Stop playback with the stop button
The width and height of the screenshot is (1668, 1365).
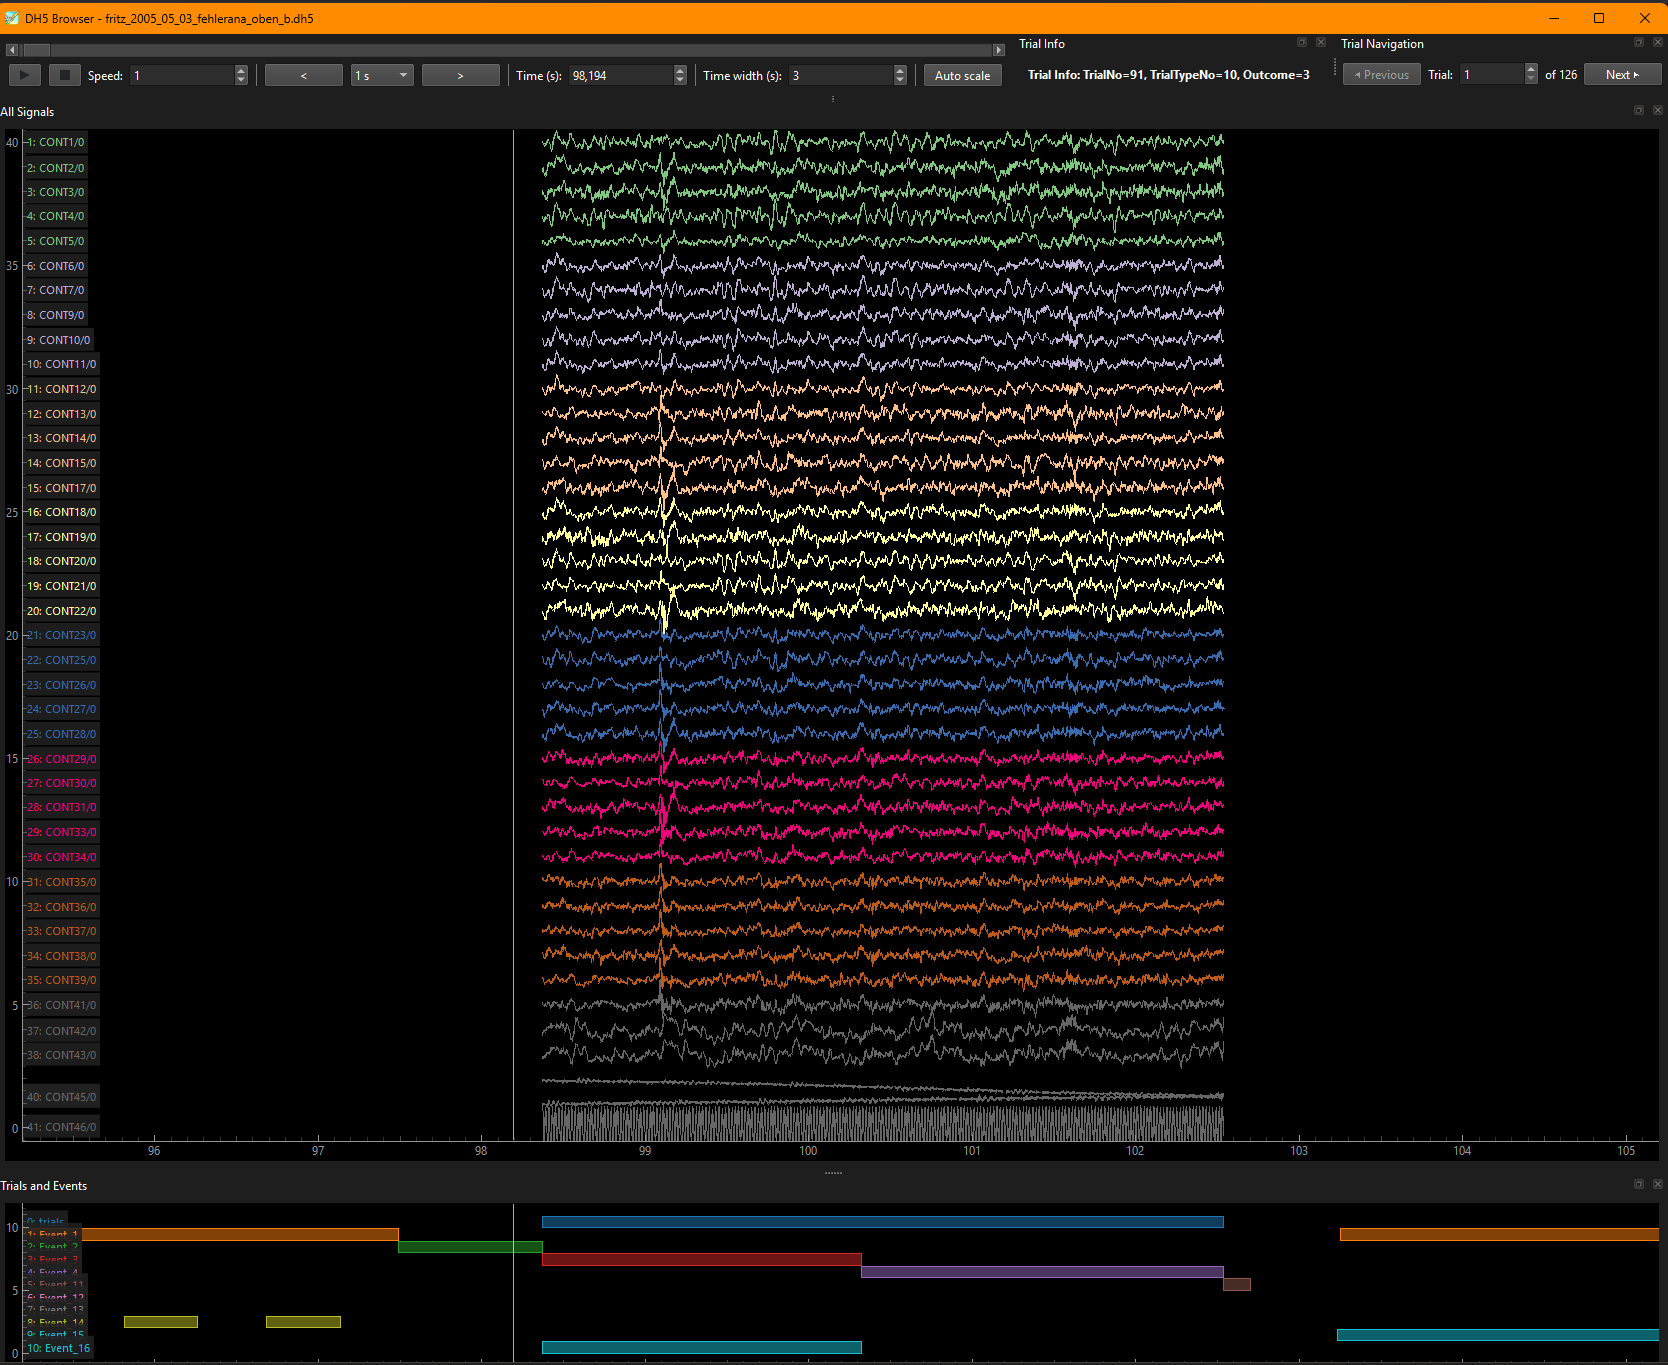65,75
